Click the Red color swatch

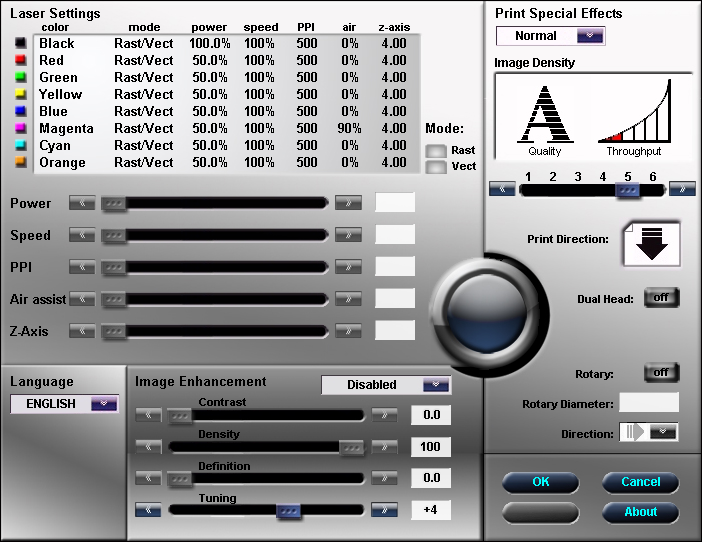21,60
